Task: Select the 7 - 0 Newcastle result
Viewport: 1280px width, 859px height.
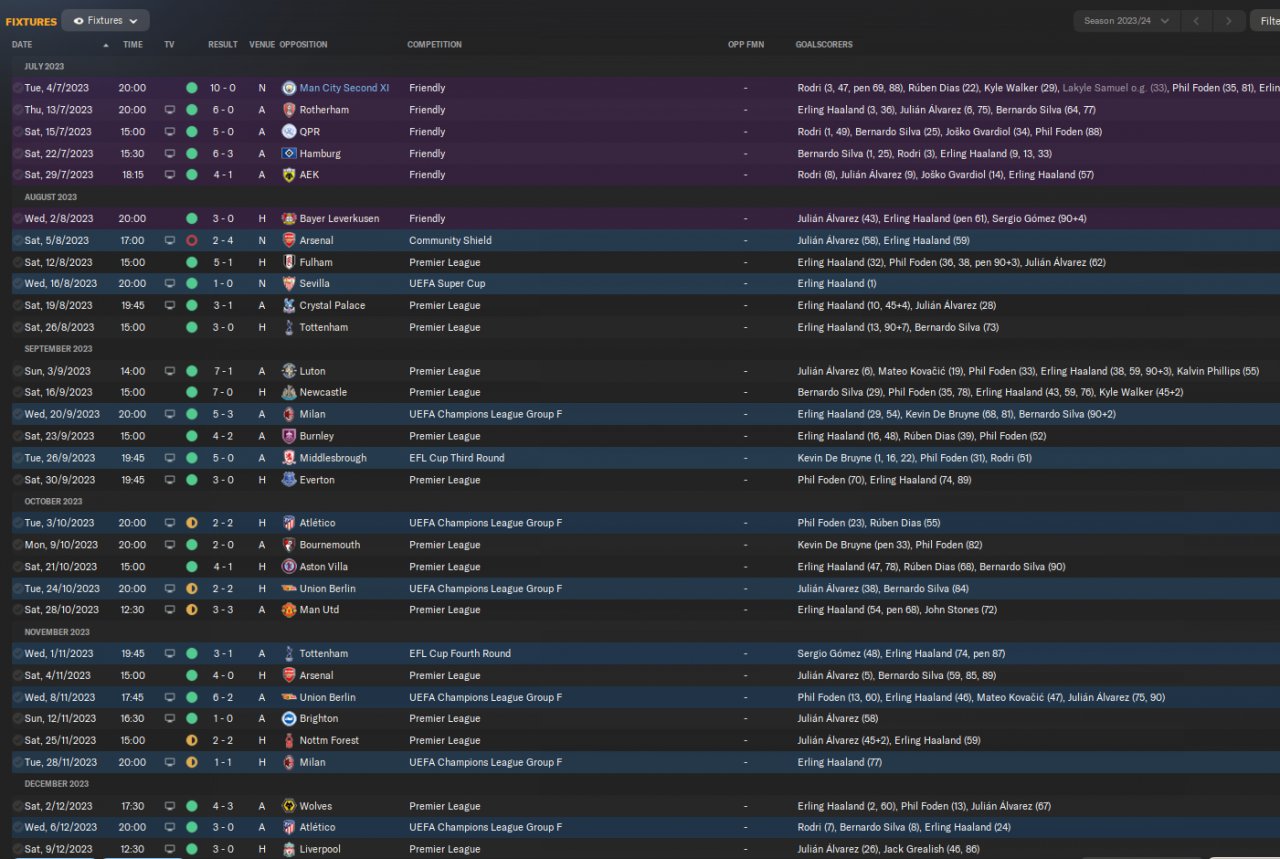Action: click(222, 393)
